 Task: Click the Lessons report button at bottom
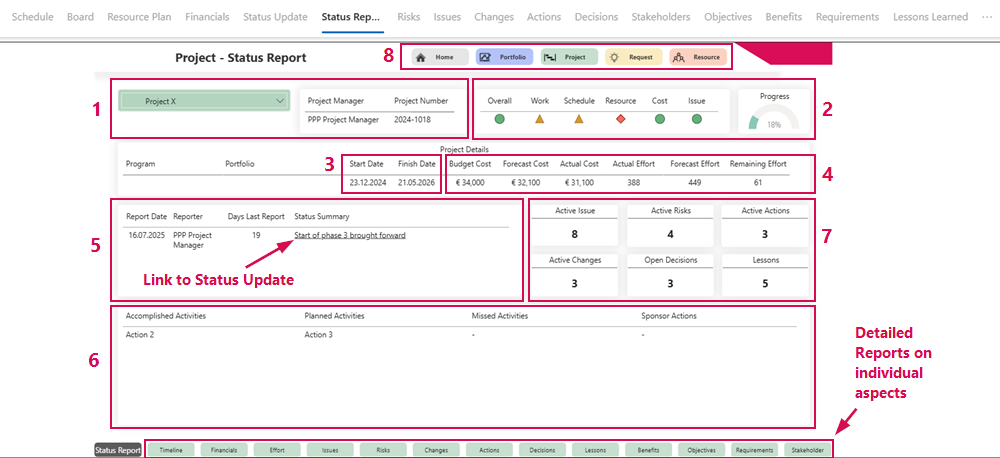coord(595,450)
